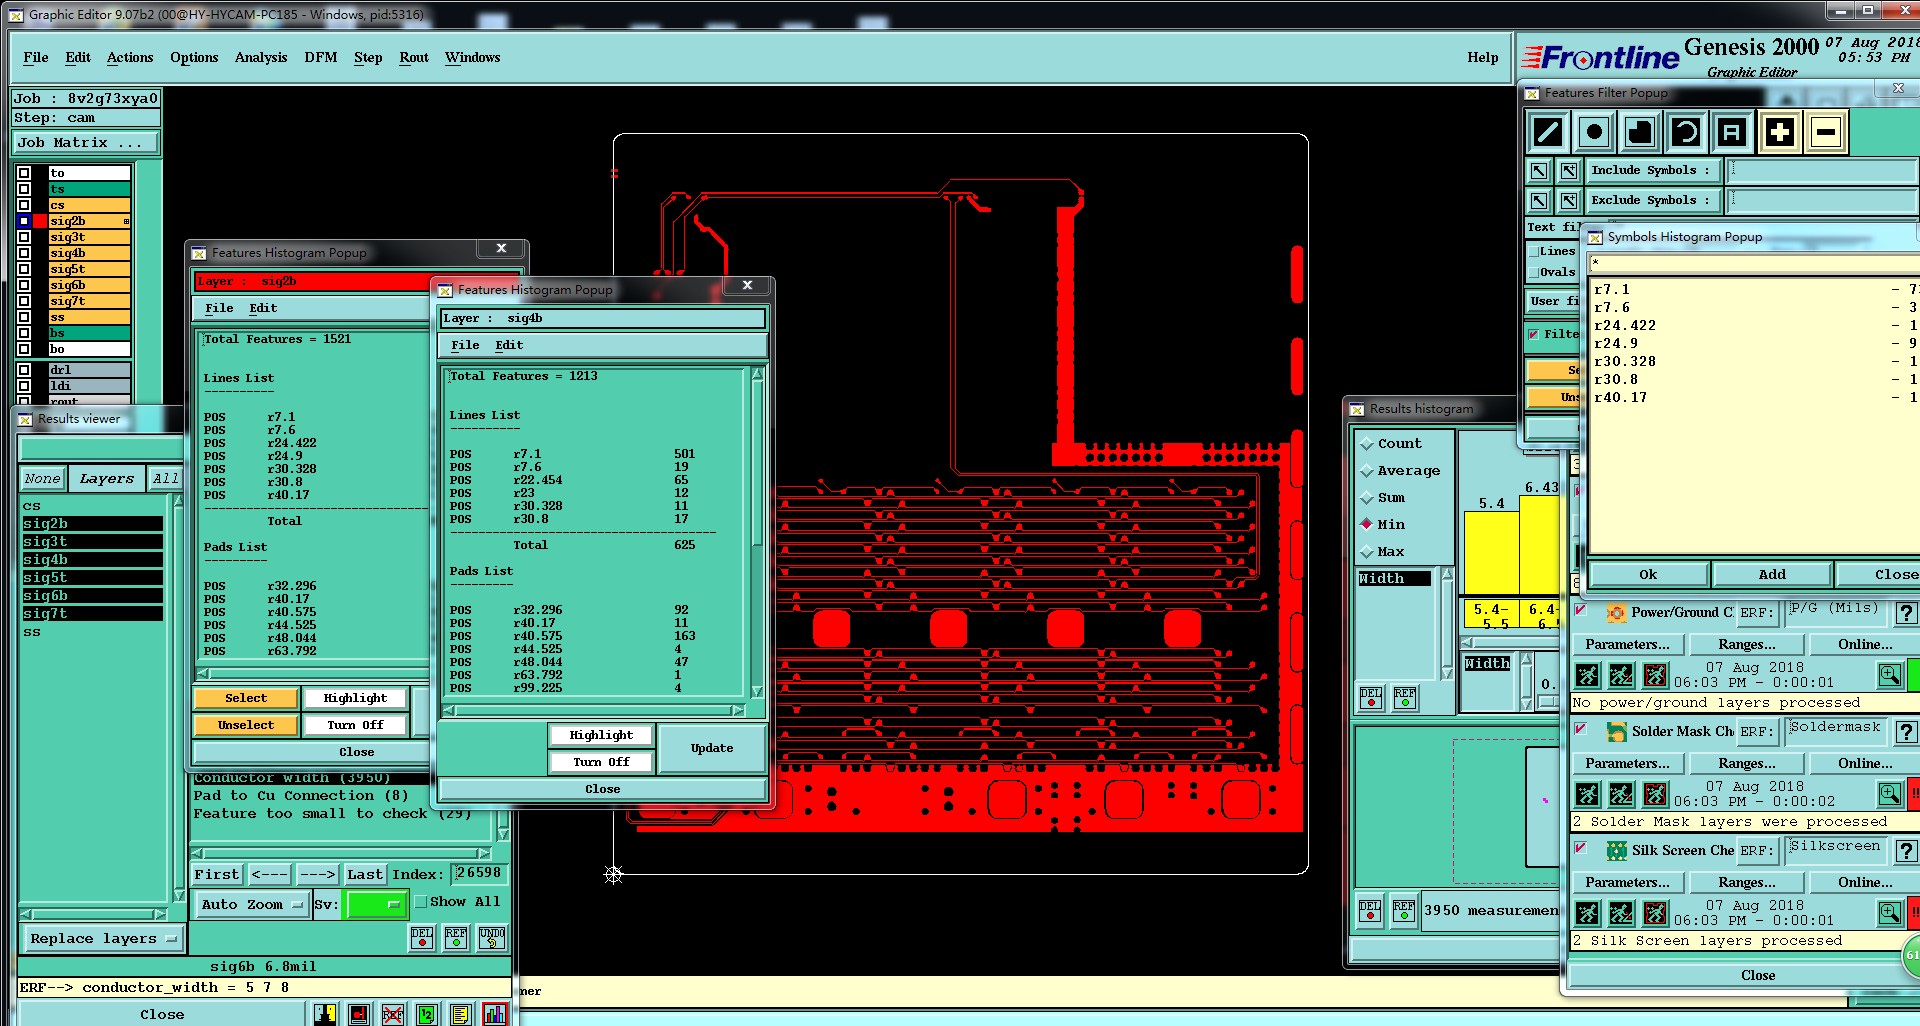Open the Job Matrix dropdown
The image size is (1920, 1026).
tap(86, 143)
